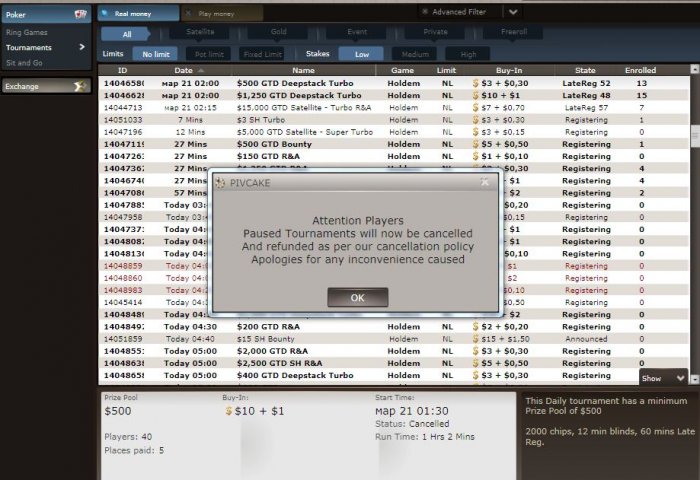
Task: Click coin icon for $500 GTD Bounty
Action: 475,144
